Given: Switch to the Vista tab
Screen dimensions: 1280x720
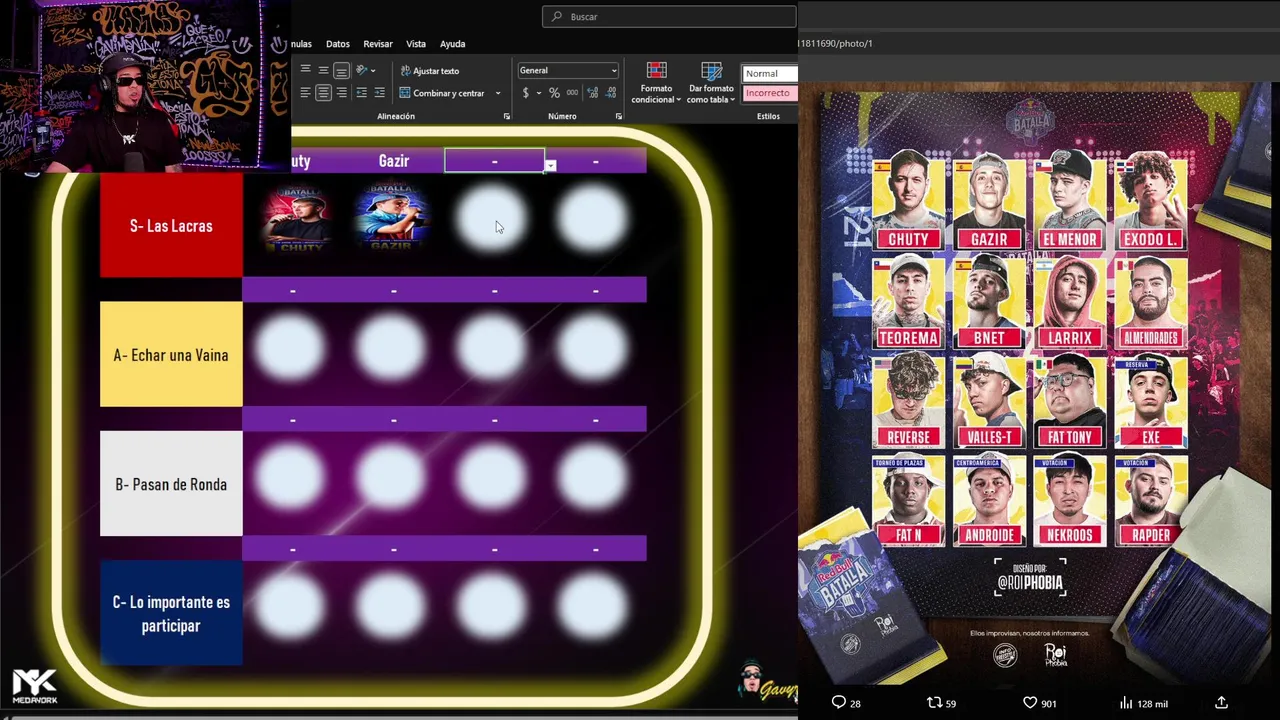Looking at the screenshot, I should (416, 44).
